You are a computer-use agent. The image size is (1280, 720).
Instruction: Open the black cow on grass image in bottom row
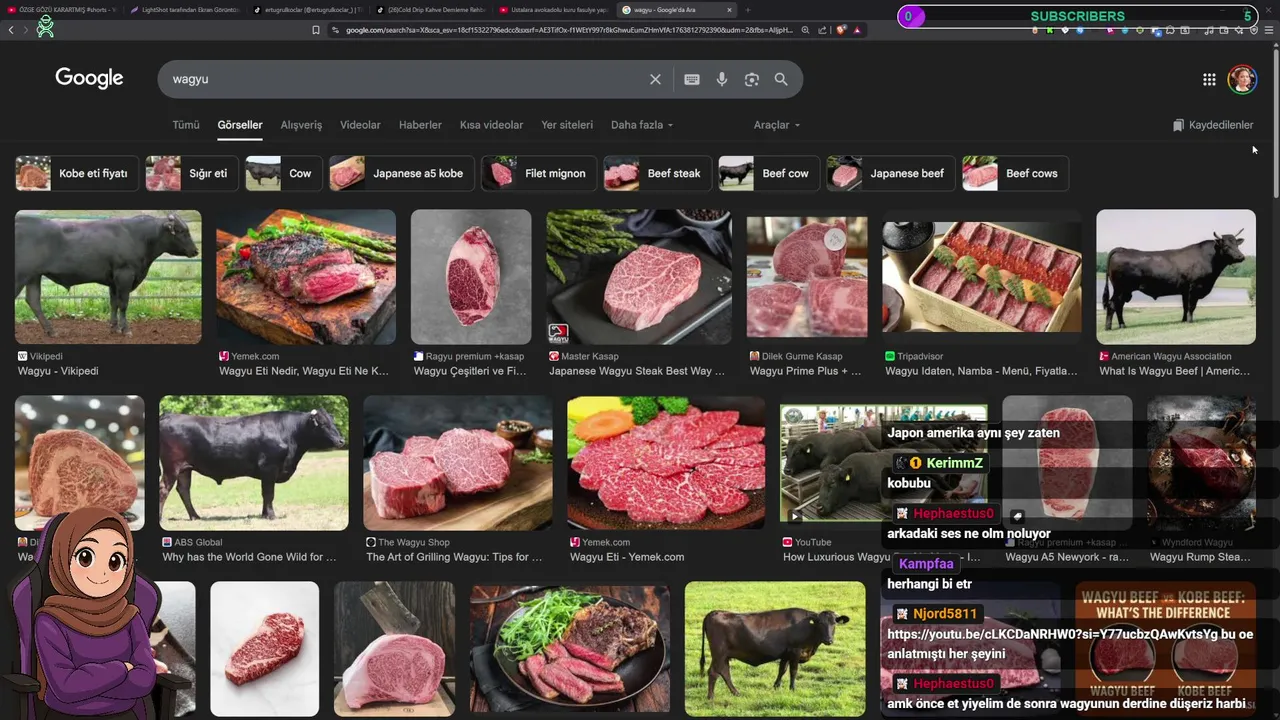tap(775, 648)
